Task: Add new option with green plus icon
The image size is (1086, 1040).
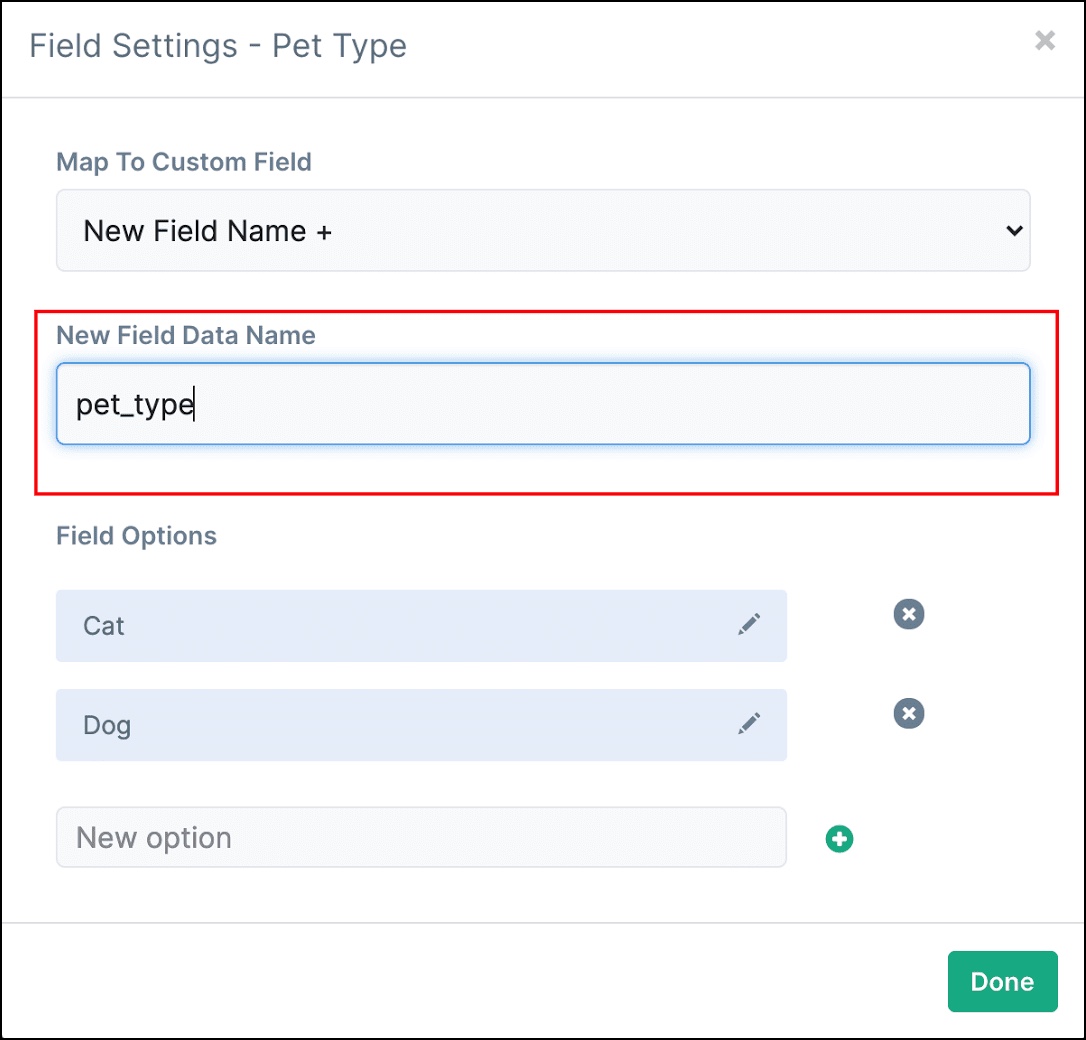Action: (839, 839)
